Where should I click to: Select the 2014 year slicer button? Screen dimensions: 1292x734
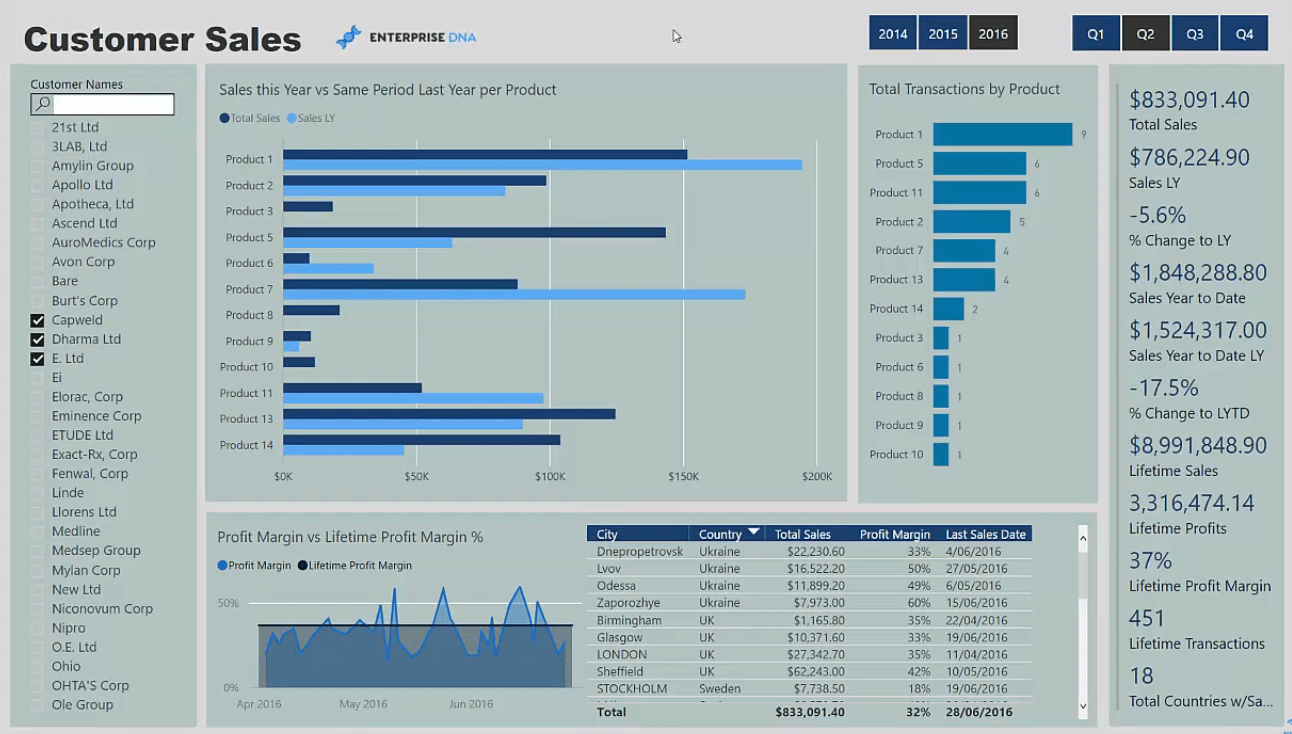tap(893, 33)
